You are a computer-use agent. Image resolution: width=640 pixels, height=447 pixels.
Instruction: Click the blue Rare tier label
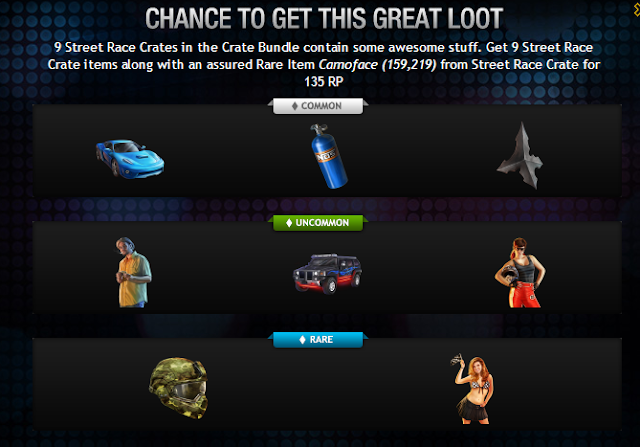pyautogui.click(x=318, y=340)
